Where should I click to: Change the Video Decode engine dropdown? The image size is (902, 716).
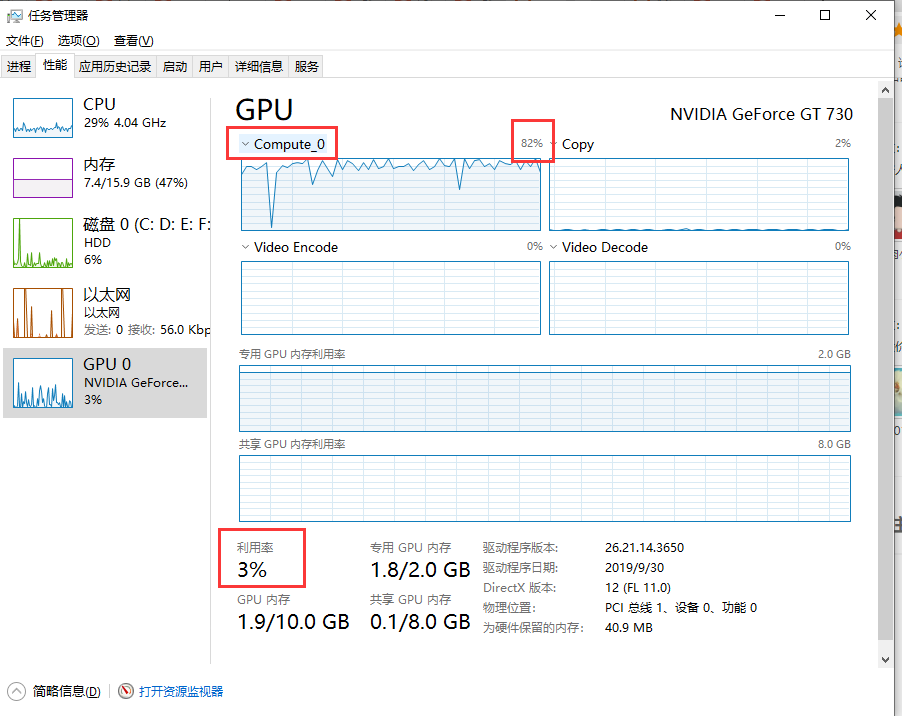(553, 246)
